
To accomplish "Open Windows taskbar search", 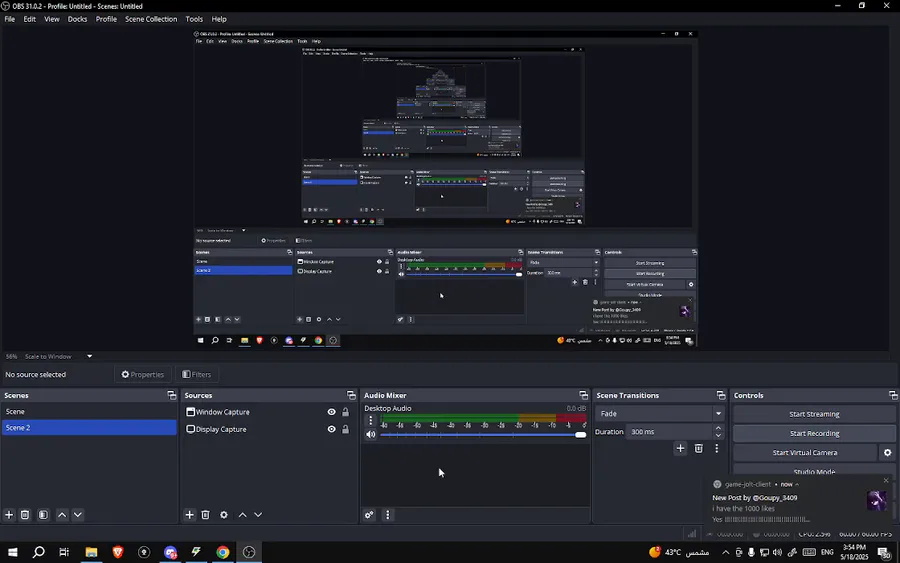I will pos(38,552).
